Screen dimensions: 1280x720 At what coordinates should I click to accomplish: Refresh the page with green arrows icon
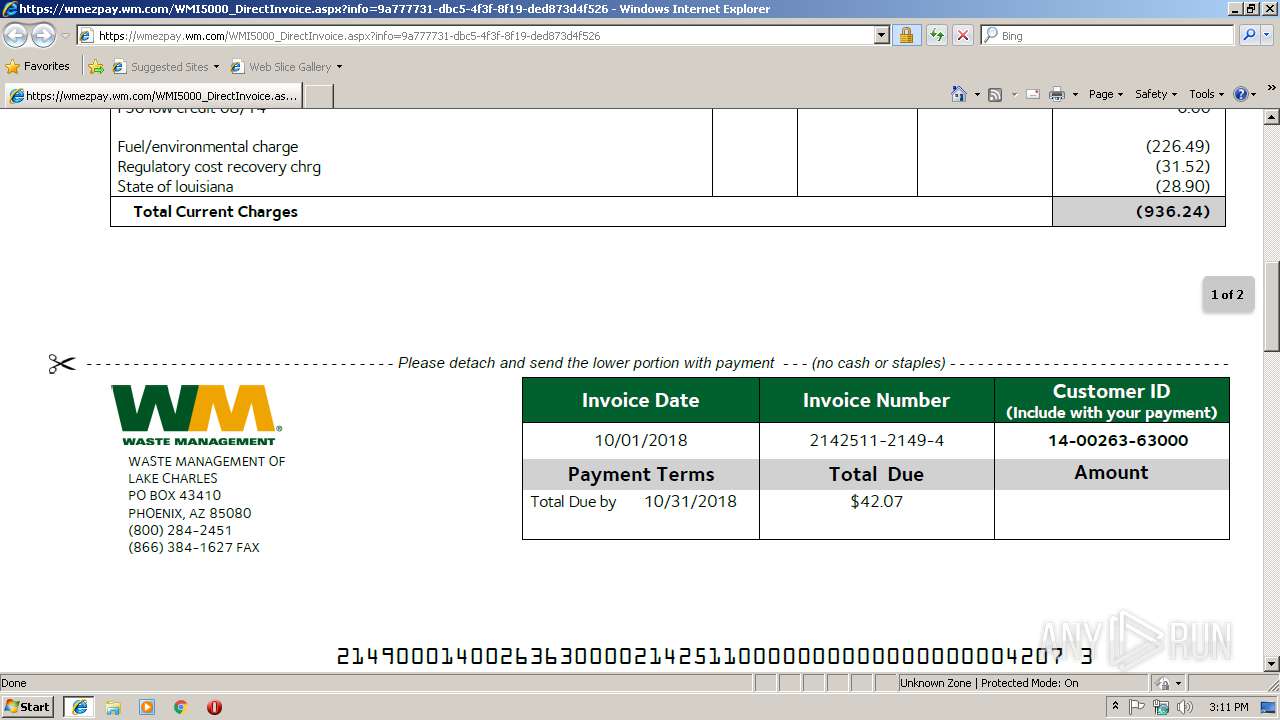pos(936,35)
